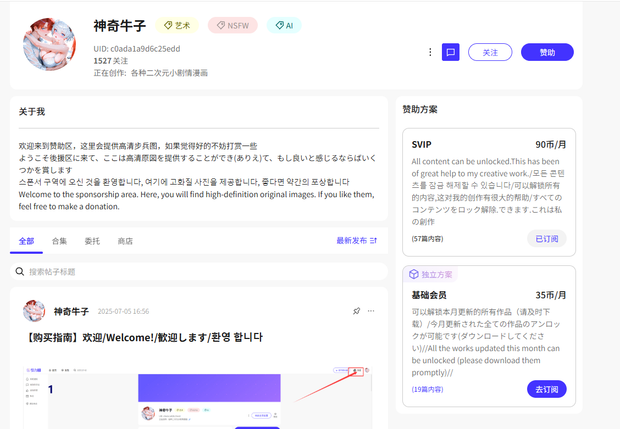
Task: Click the 正在创作 description line
Action: [x=151, y=73]
